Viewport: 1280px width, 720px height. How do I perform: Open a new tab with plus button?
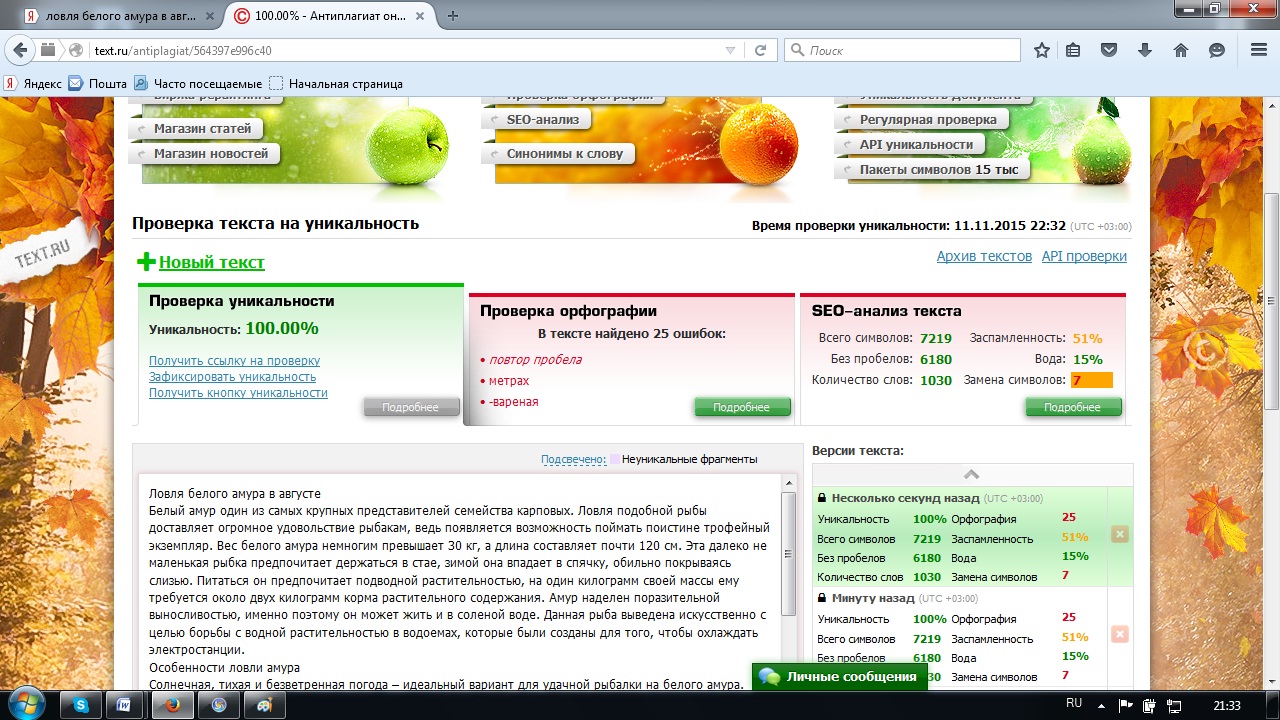click(x=453, y=16)
